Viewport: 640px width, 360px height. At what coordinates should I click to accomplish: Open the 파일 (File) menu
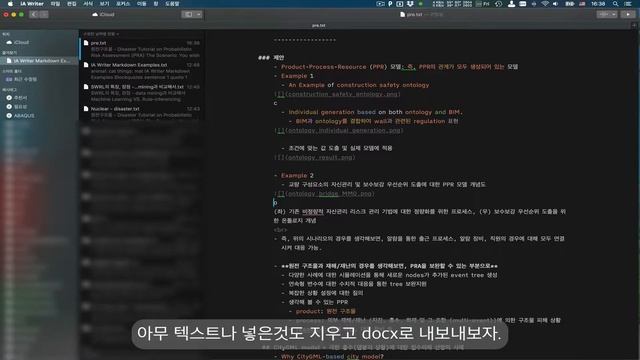pos(55,4)
